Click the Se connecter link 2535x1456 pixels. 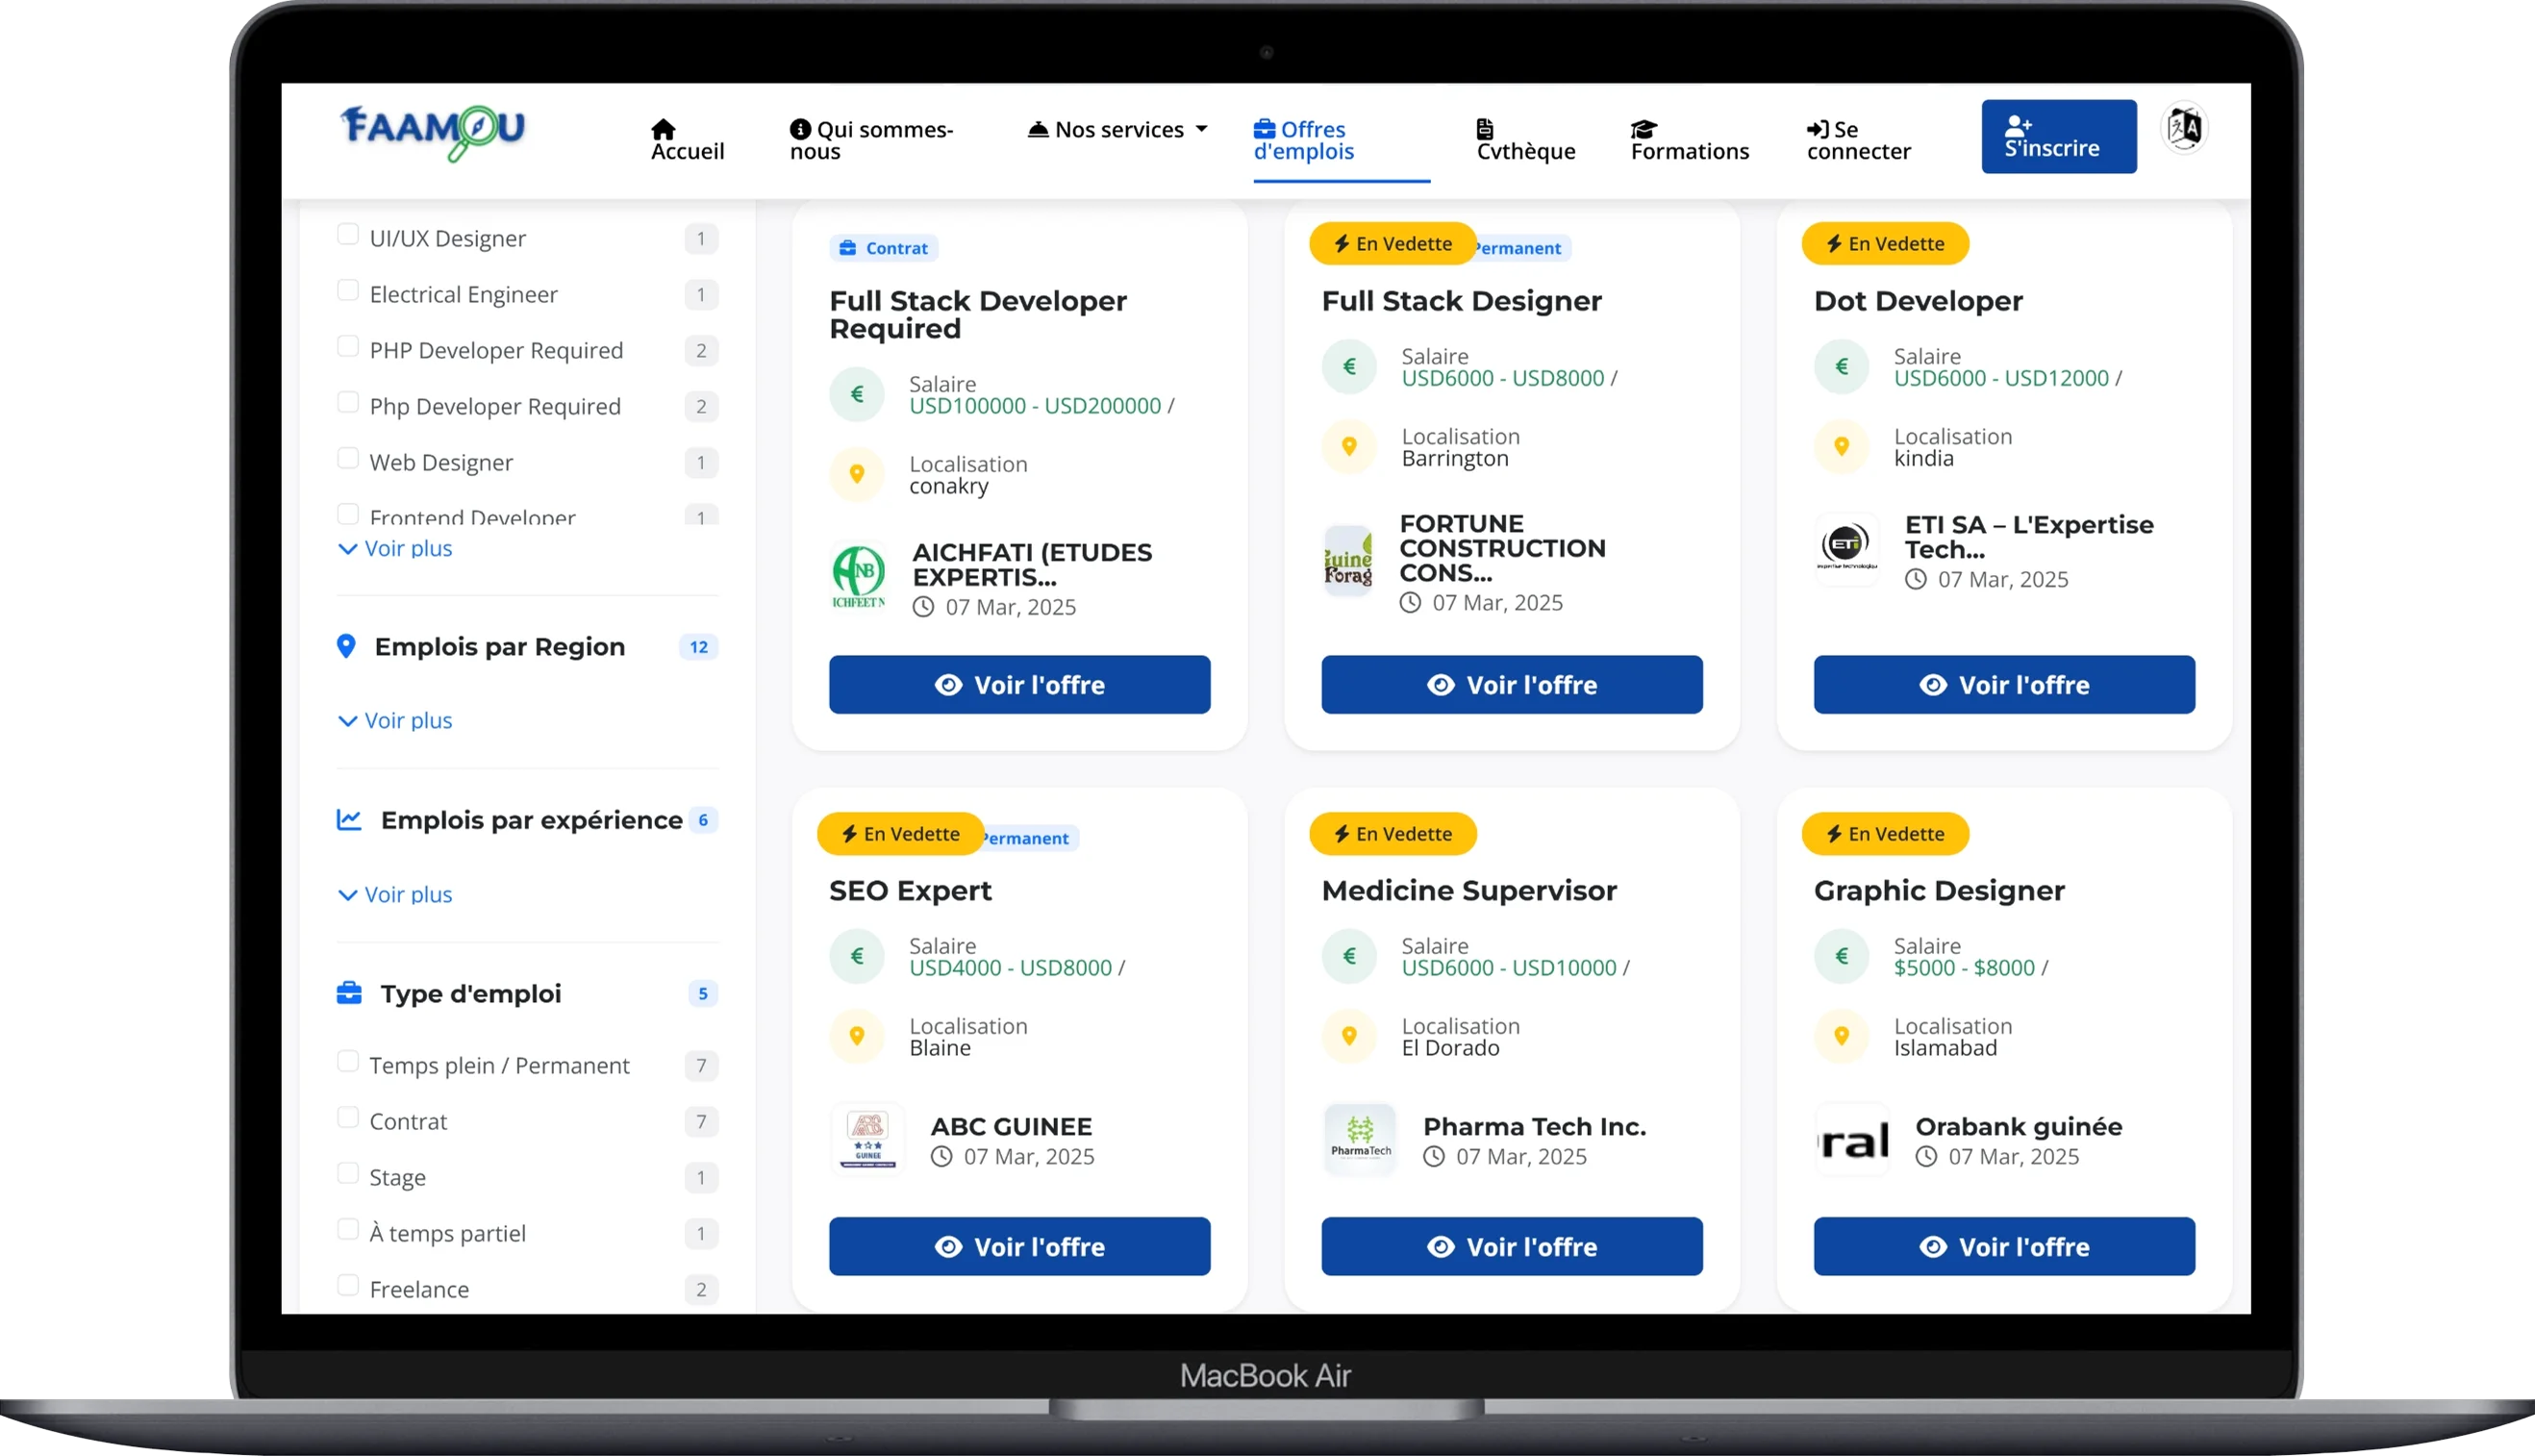tap(1857, 141)
